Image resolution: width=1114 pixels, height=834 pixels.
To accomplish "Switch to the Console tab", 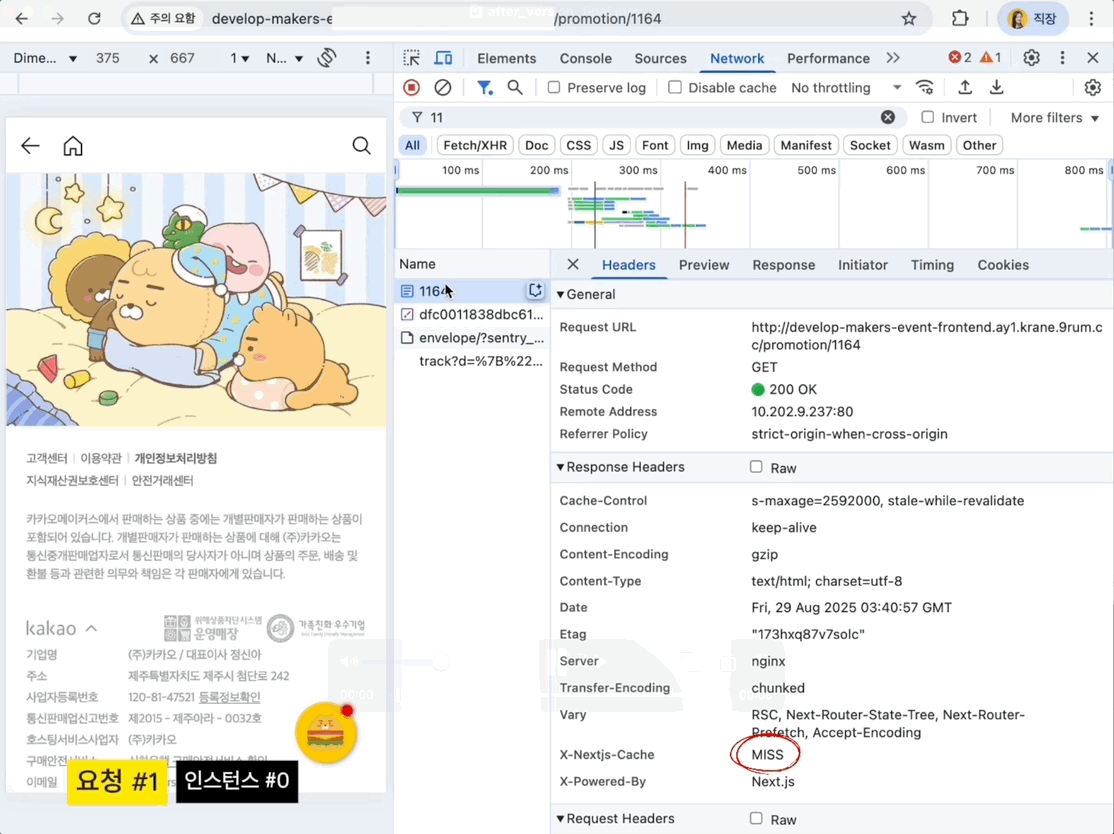I will [585, 58].
